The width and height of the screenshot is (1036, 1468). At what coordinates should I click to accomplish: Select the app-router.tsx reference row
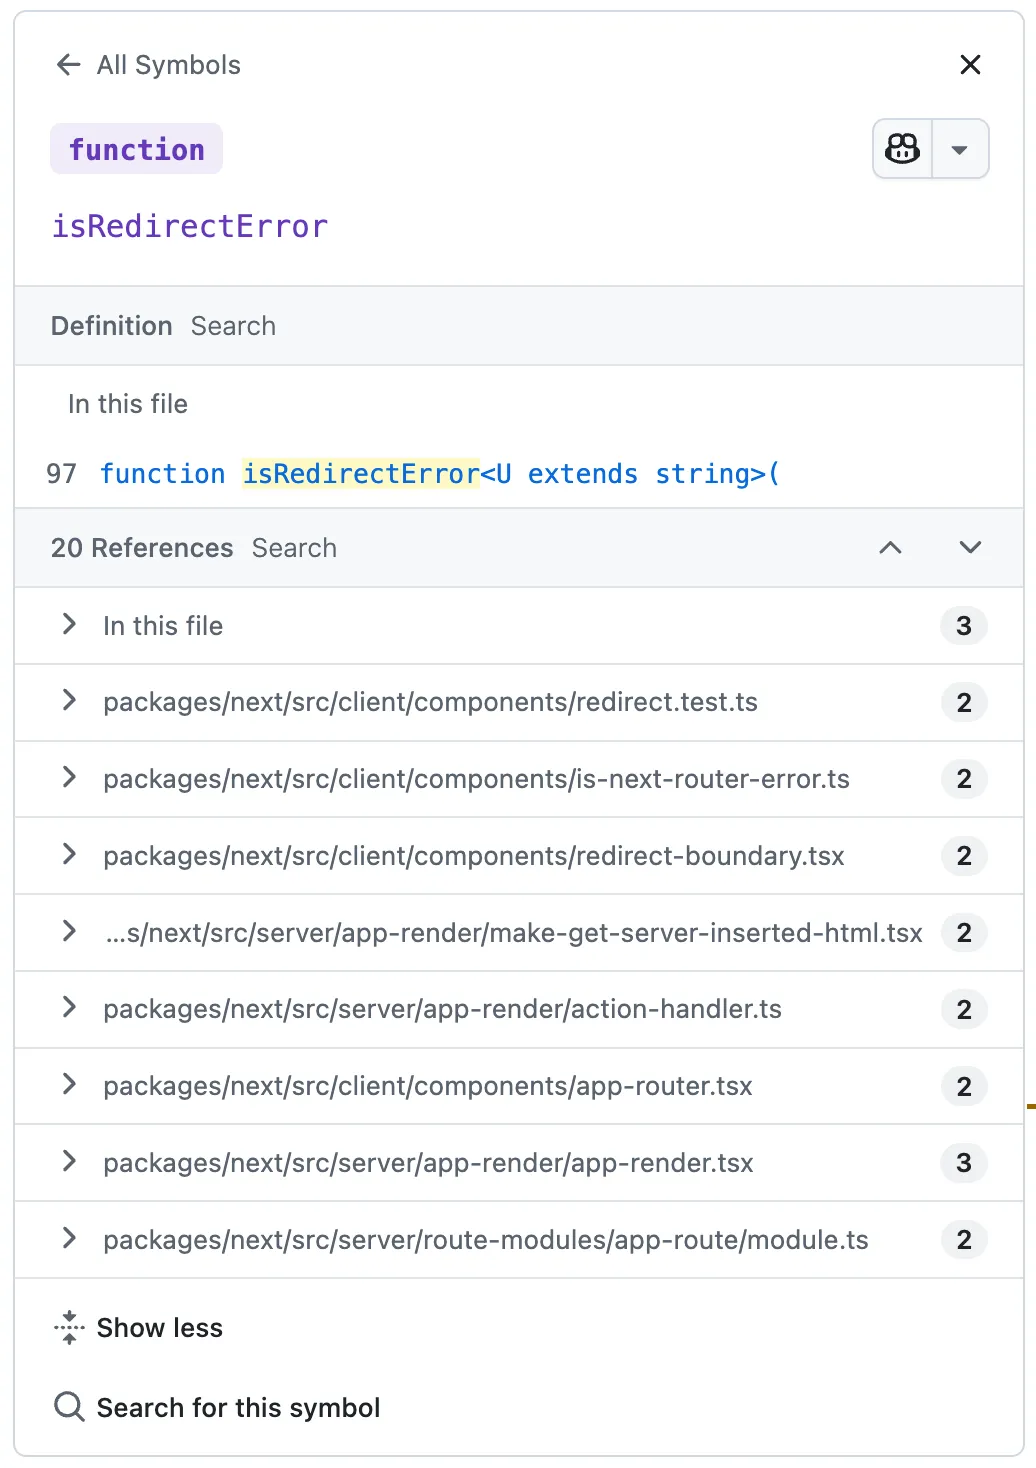coord(519,1086)
